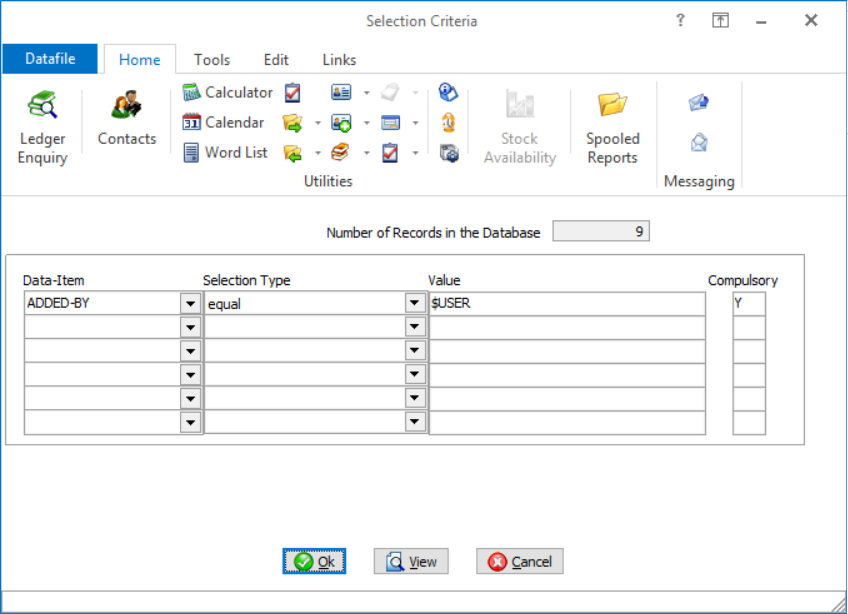Click the second row Compulsory field

click(x=749, y=327)
